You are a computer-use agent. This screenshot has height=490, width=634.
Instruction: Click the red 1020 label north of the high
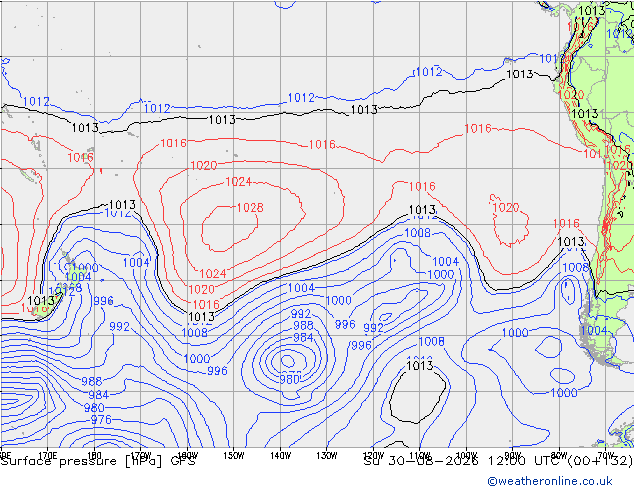[204, 166]
